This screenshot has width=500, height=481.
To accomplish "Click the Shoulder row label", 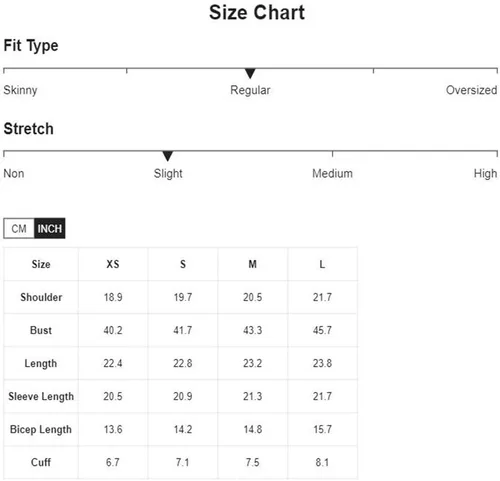I will tap(41, 297).
